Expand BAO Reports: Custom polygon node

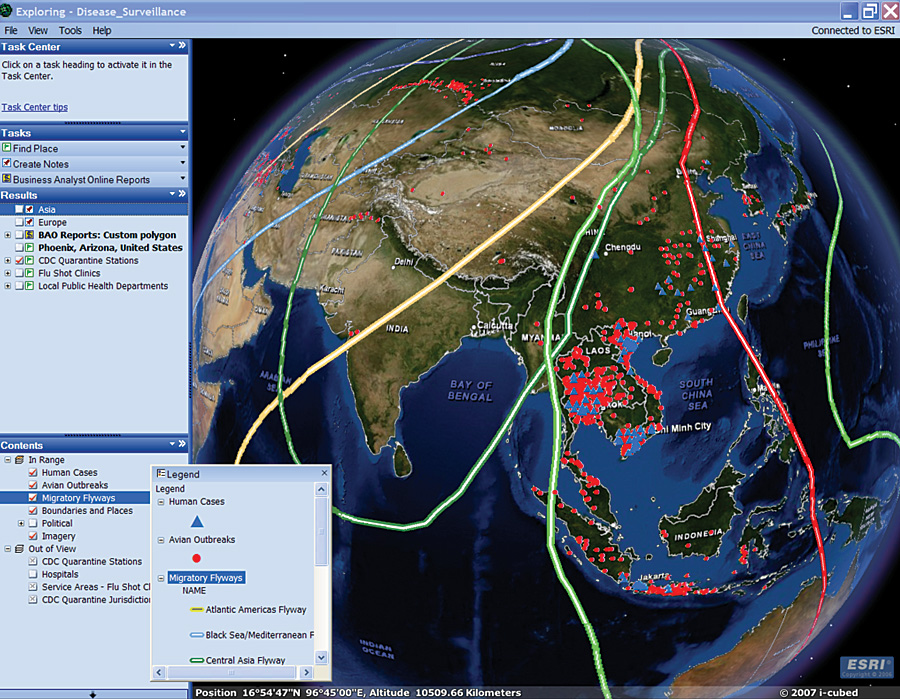point(7,235)
